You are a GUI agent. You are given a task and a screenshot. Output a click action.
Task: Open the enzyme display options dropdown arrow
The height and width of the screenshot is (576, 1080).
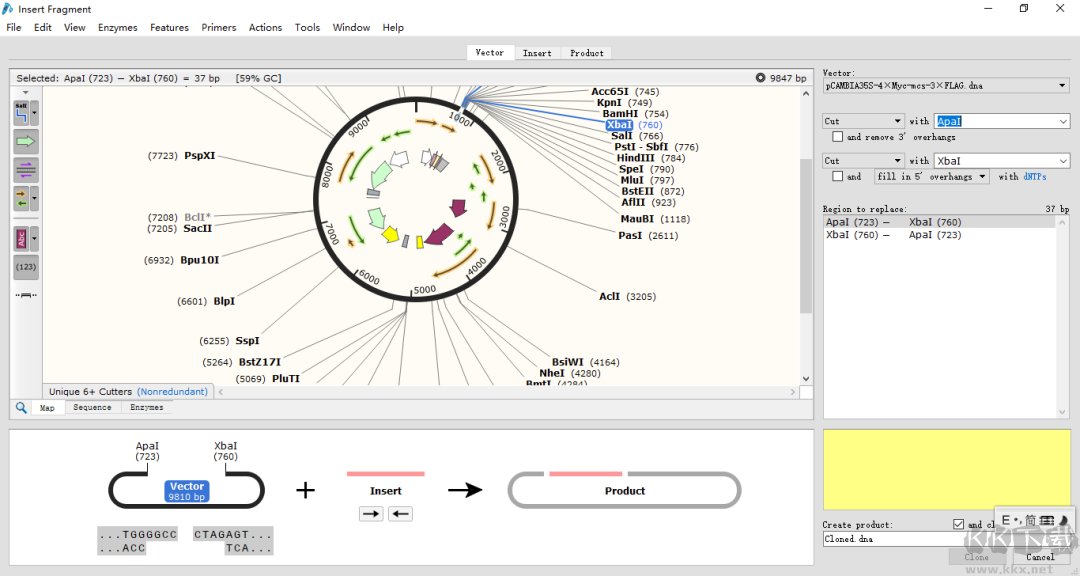coord(34,113)
